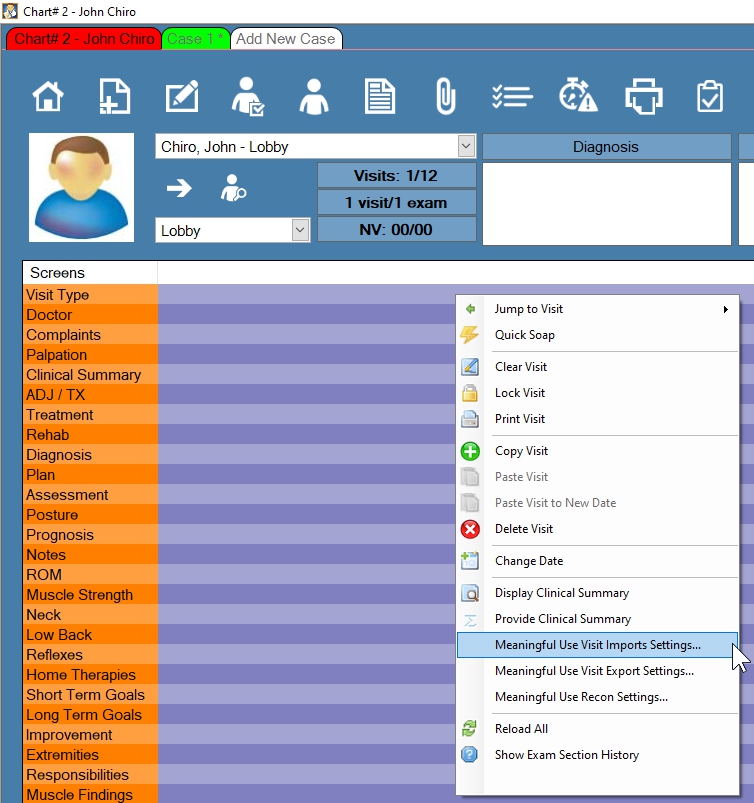
Task: Click the new document plus icon
Action: [115, 97]
